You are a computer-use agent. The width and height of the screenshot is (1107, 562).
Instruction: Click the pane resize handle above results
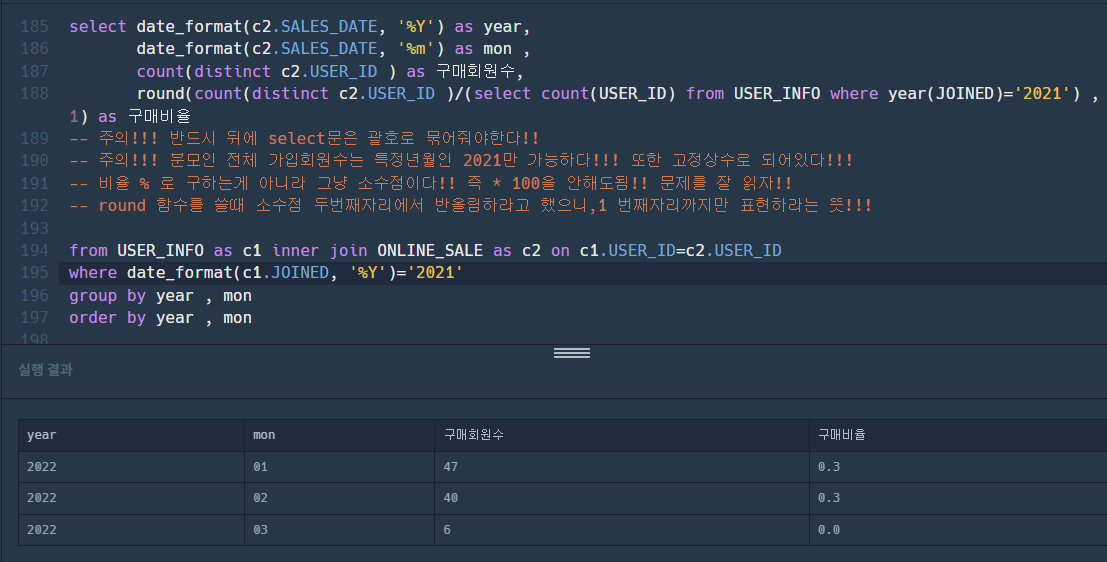coord(572,353)
